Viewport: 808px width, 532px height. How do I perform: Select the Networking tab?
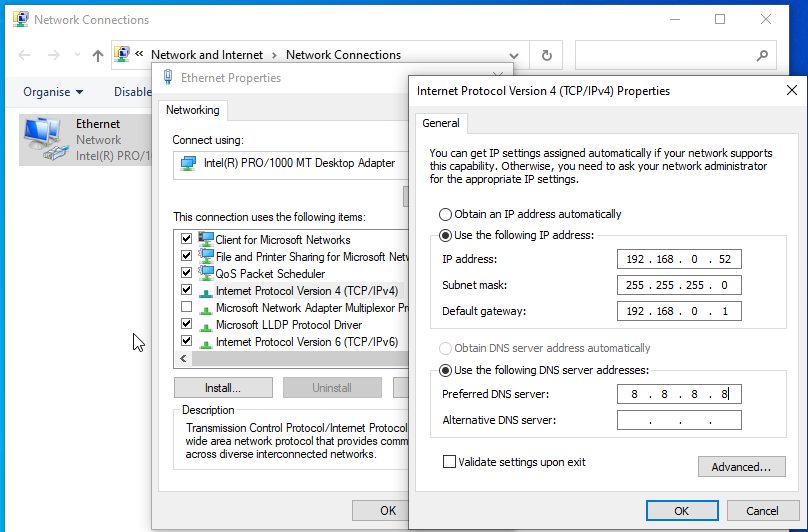[193, 110]
